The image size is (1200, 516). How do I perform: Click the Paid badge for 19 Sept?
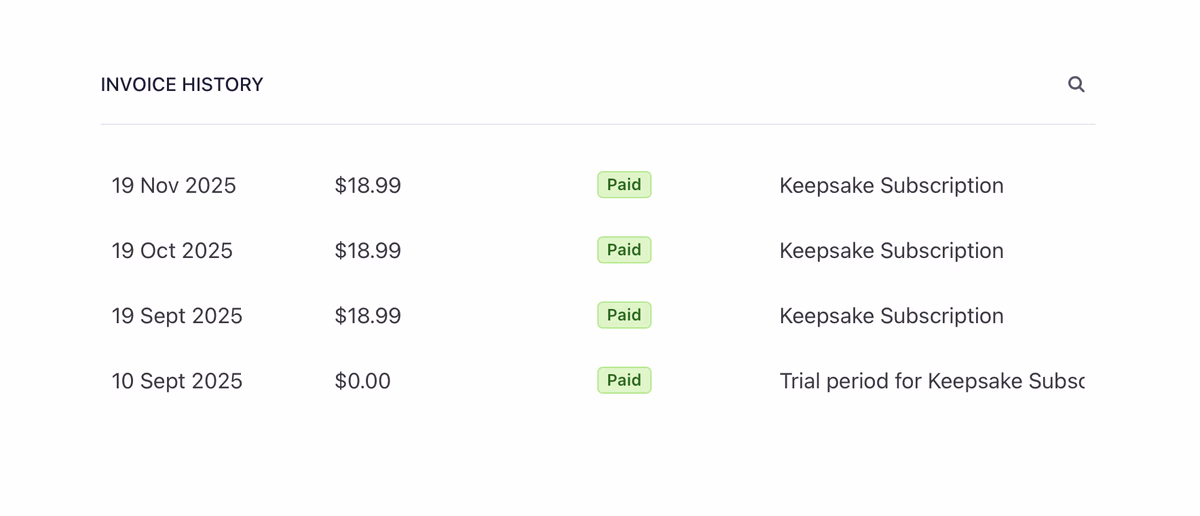pyautogui.click(x=624, y=315)
